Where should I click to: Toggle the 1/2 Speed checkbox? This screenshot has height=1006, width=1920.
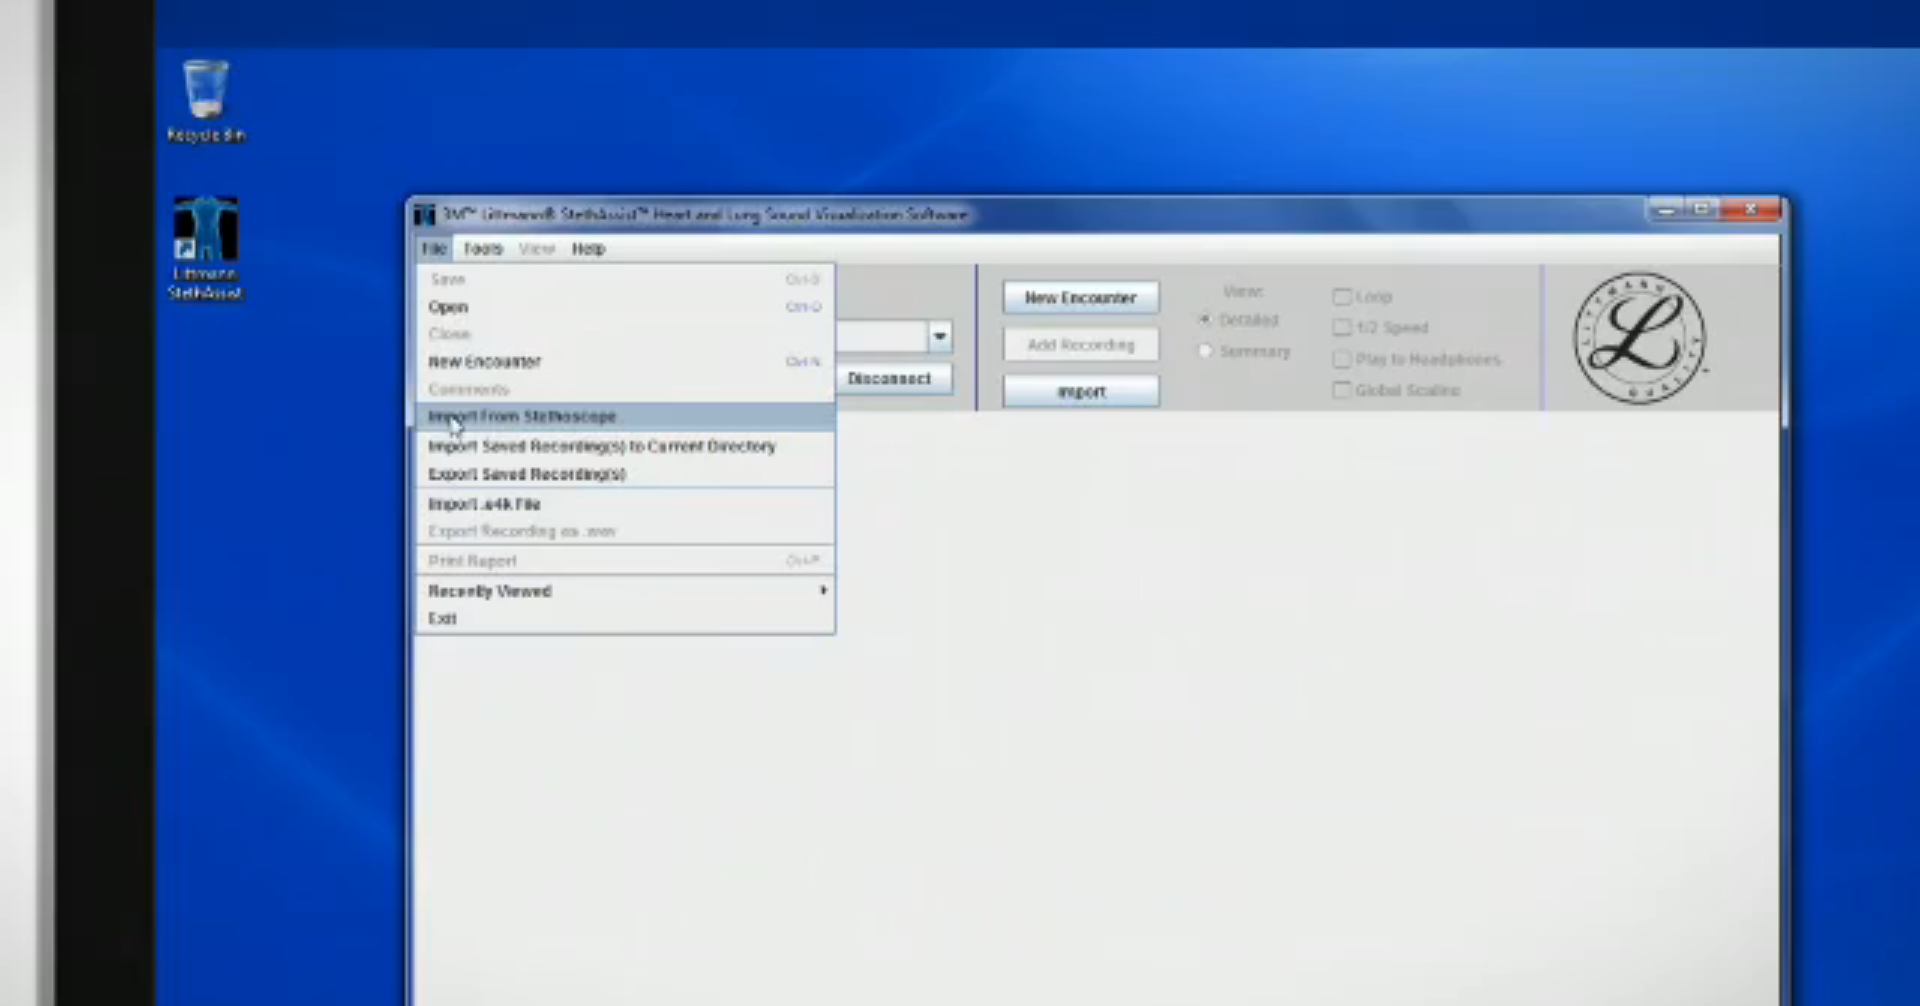(1342, 328)
